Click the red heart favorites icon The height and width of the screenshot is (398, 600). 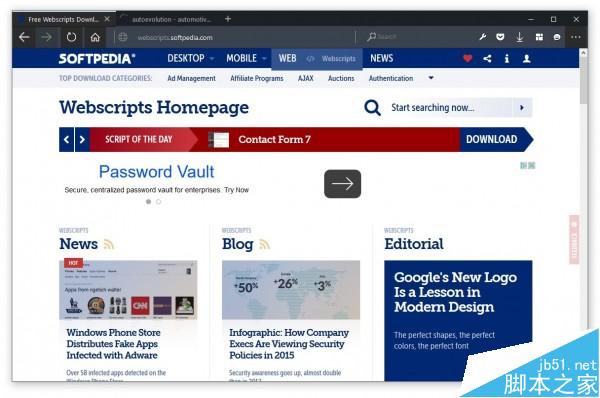click(x=468, y=59)
